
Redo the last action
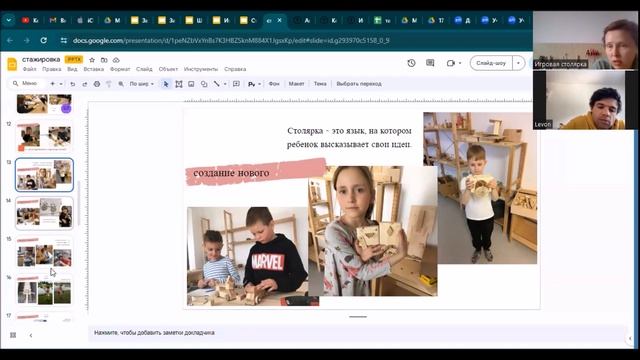[x=84, y=84]
